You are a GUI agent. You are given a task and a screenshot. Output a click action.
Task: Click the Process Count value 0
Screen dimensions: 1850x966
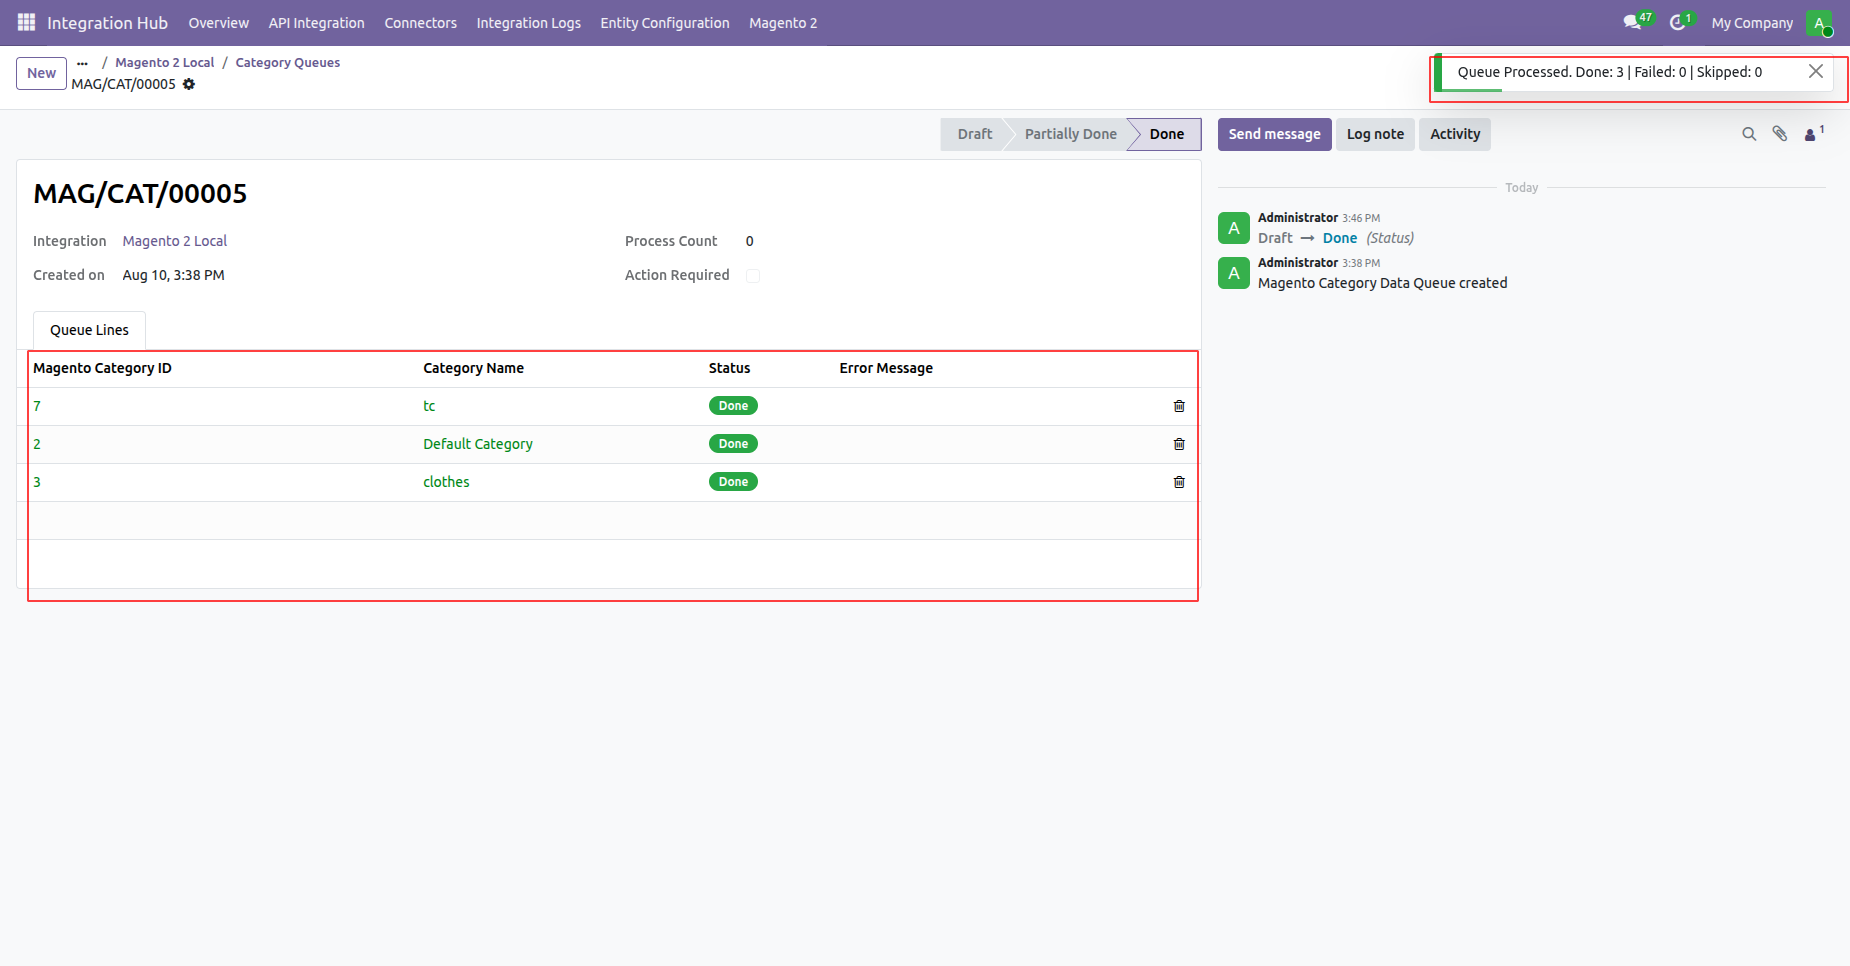[749, 241]
